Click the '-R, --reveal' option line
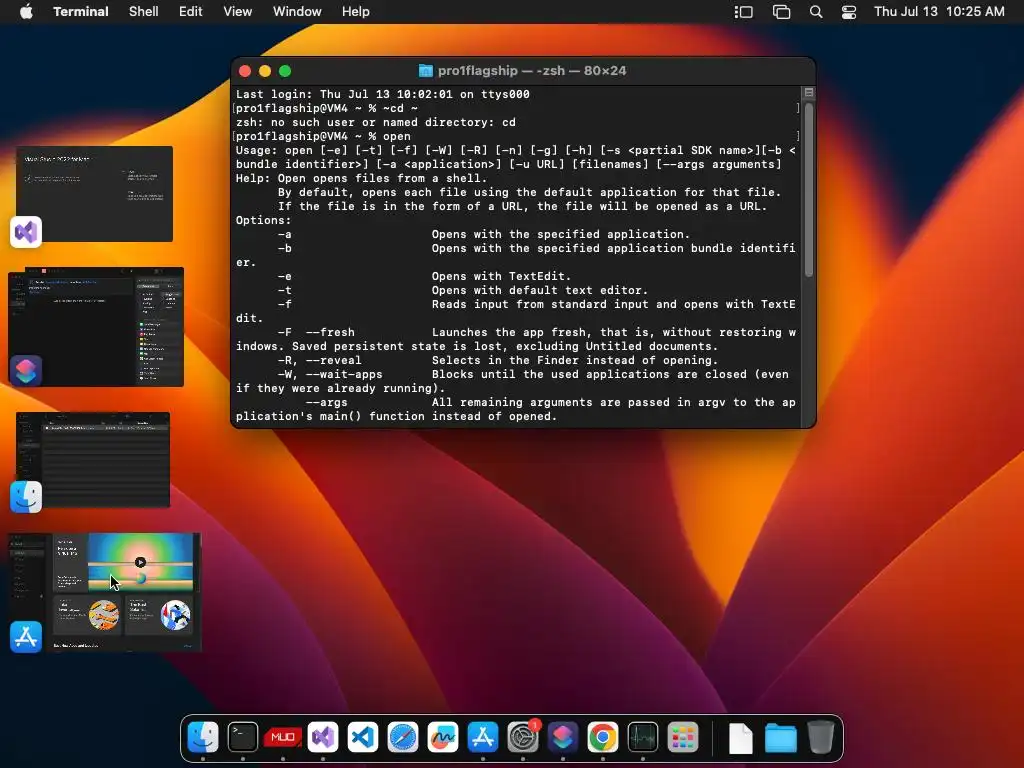1024x768 pixels. (x=498, y=360)
